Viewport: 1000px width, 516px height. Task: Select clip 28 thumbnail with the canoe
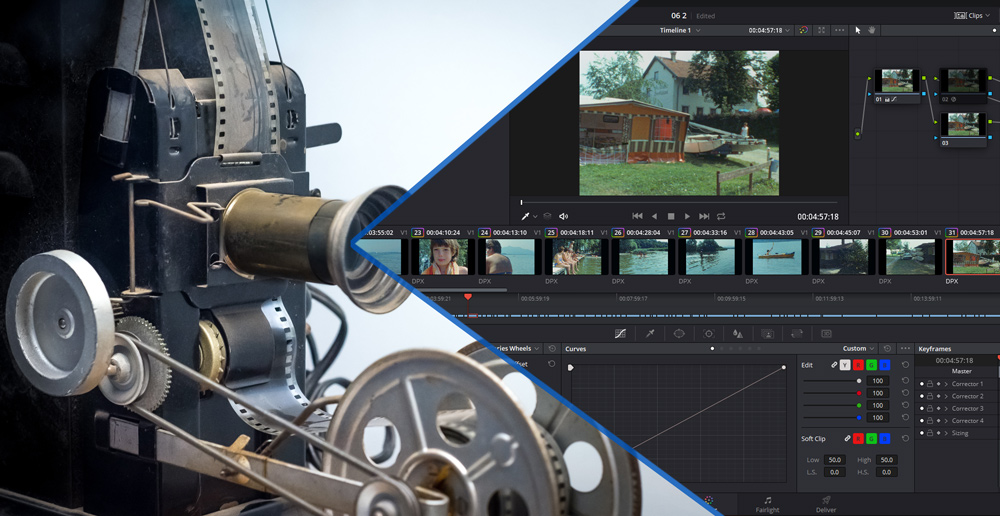click(777, 256)
